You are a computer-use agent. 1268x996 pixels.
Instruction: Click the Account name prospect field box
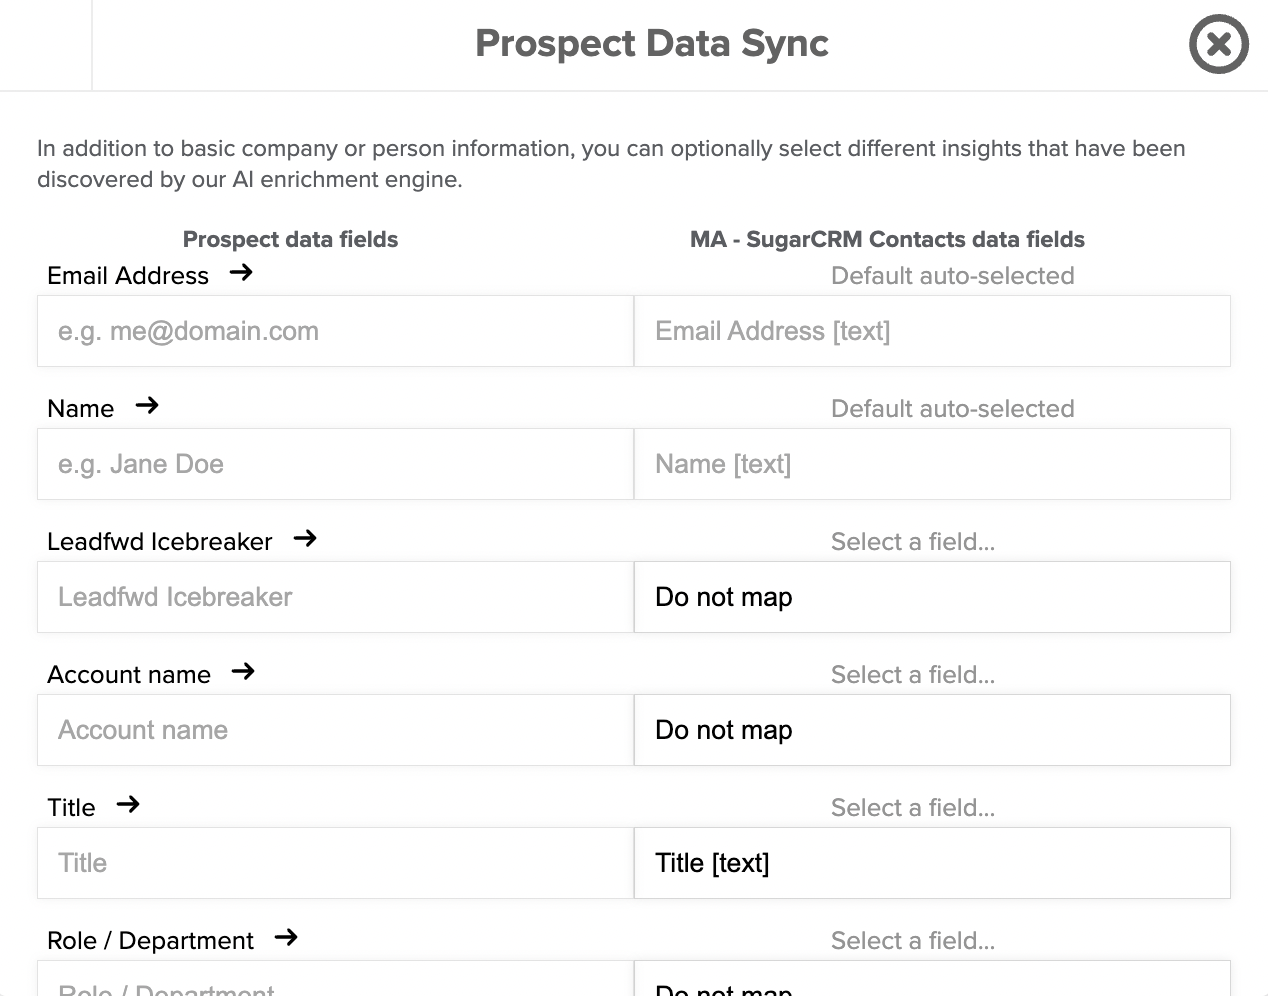(x=335, y=730)
